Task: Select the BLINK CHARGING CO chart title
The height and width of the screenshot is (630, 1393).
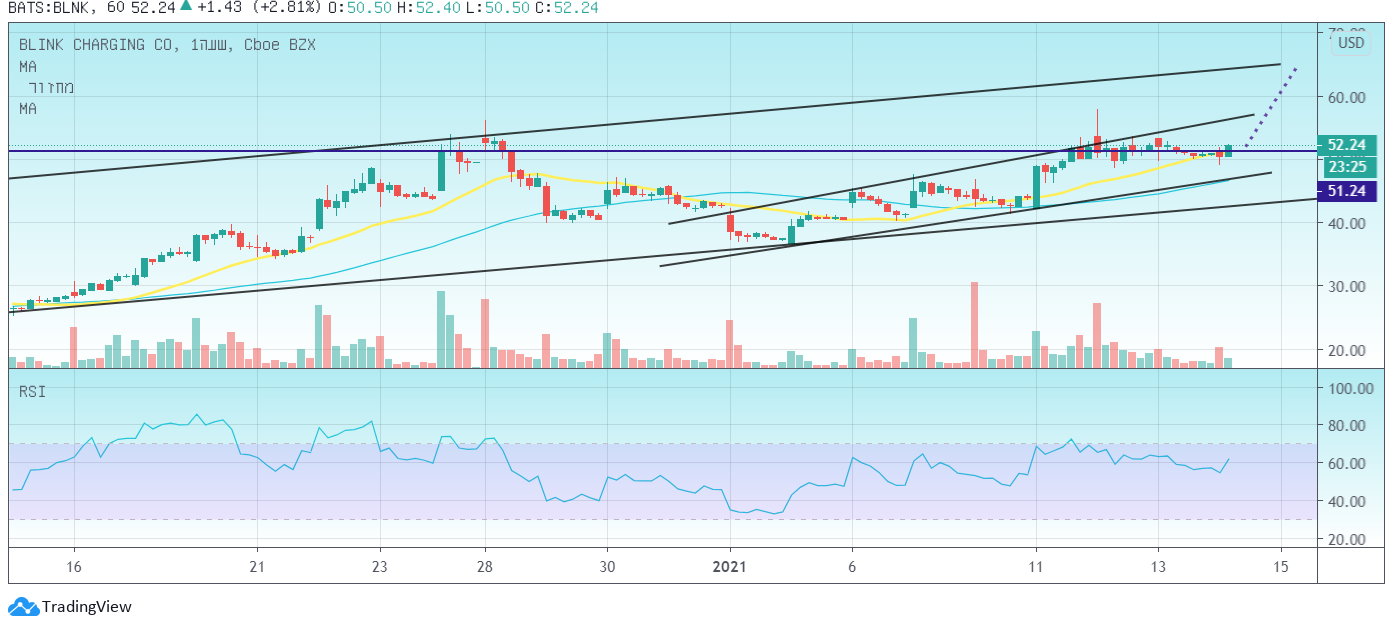Action: (x=98, y=45)
